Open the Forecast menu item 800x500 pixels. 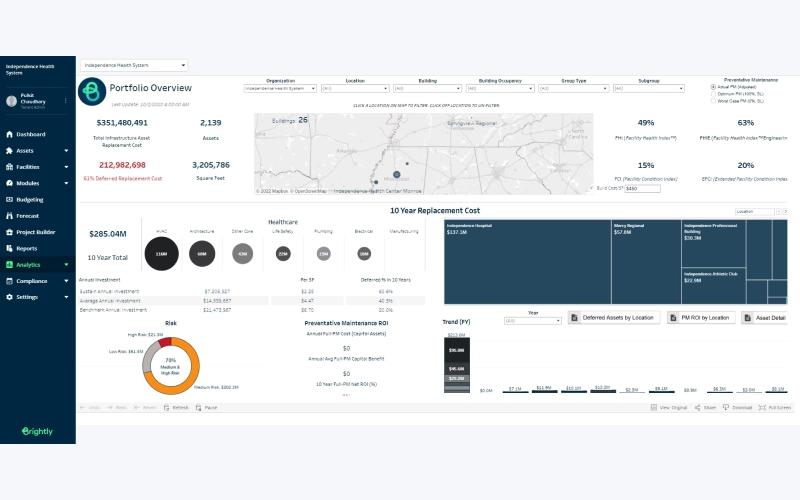point(38,216)
